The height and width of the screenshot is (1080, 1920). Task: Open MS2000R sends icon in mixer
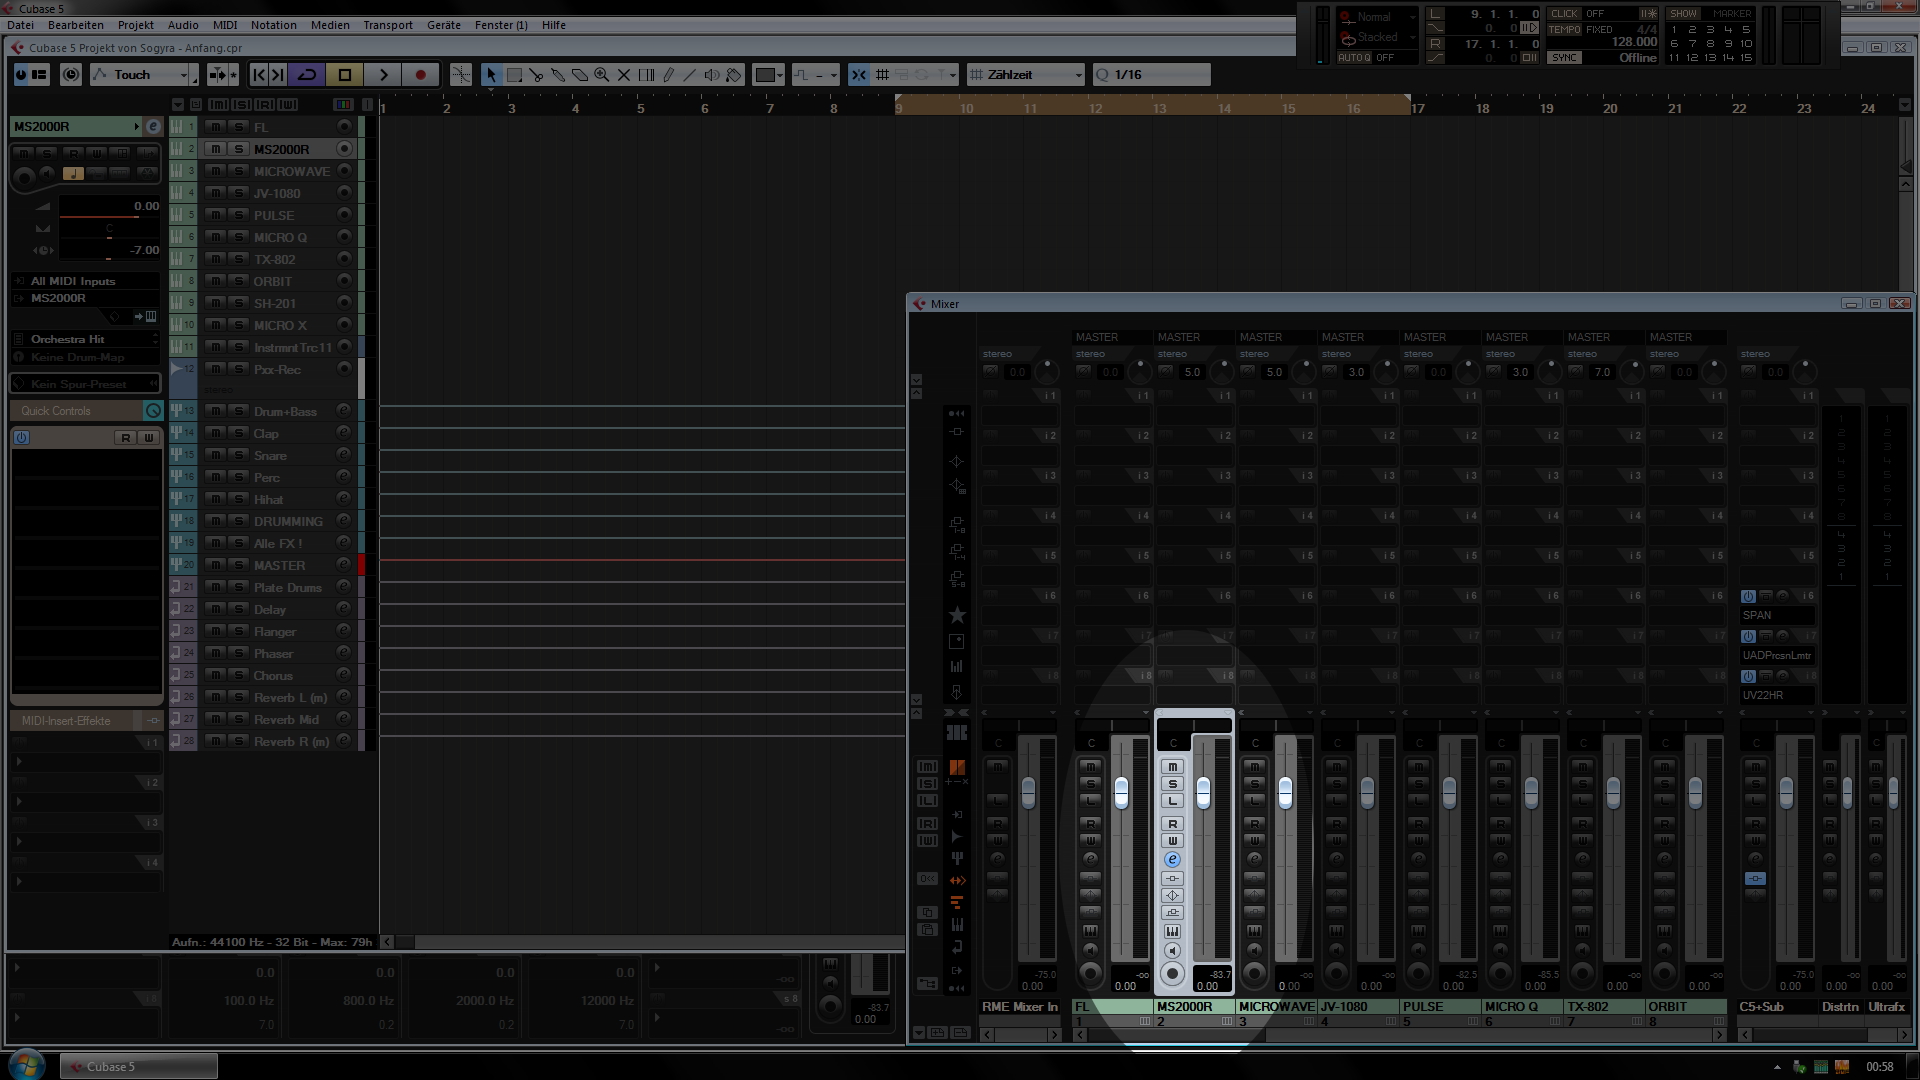click(1173, 913)
